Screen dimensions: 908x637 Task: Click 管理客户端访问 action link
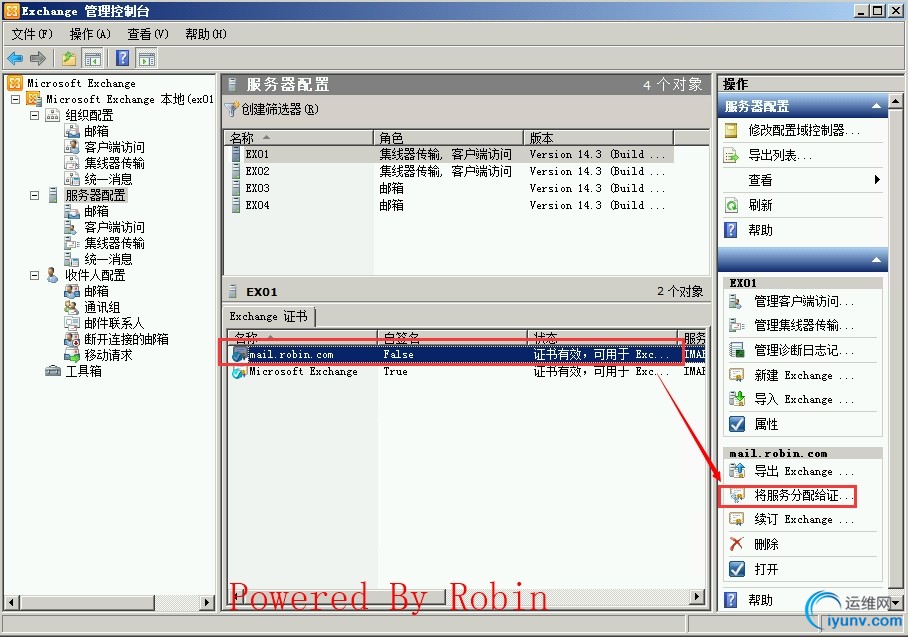[x=804, y=301]
